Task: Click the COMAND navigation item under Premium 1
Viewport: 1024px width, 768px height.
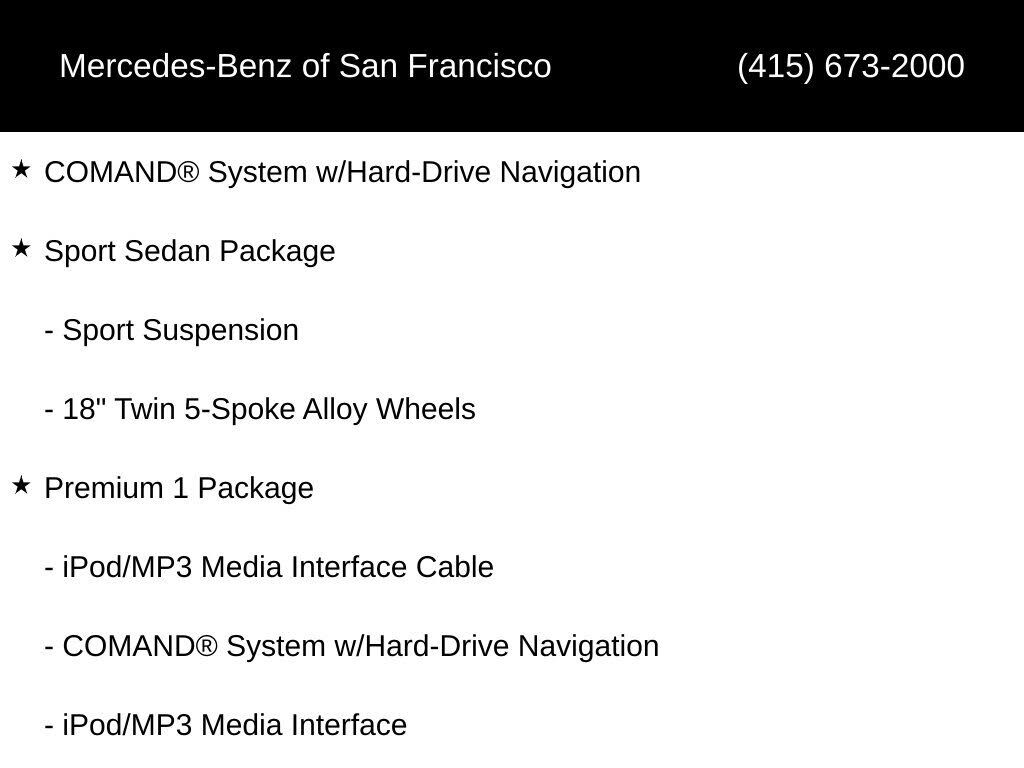Action: pyautogui.click(x=351, y=647)
